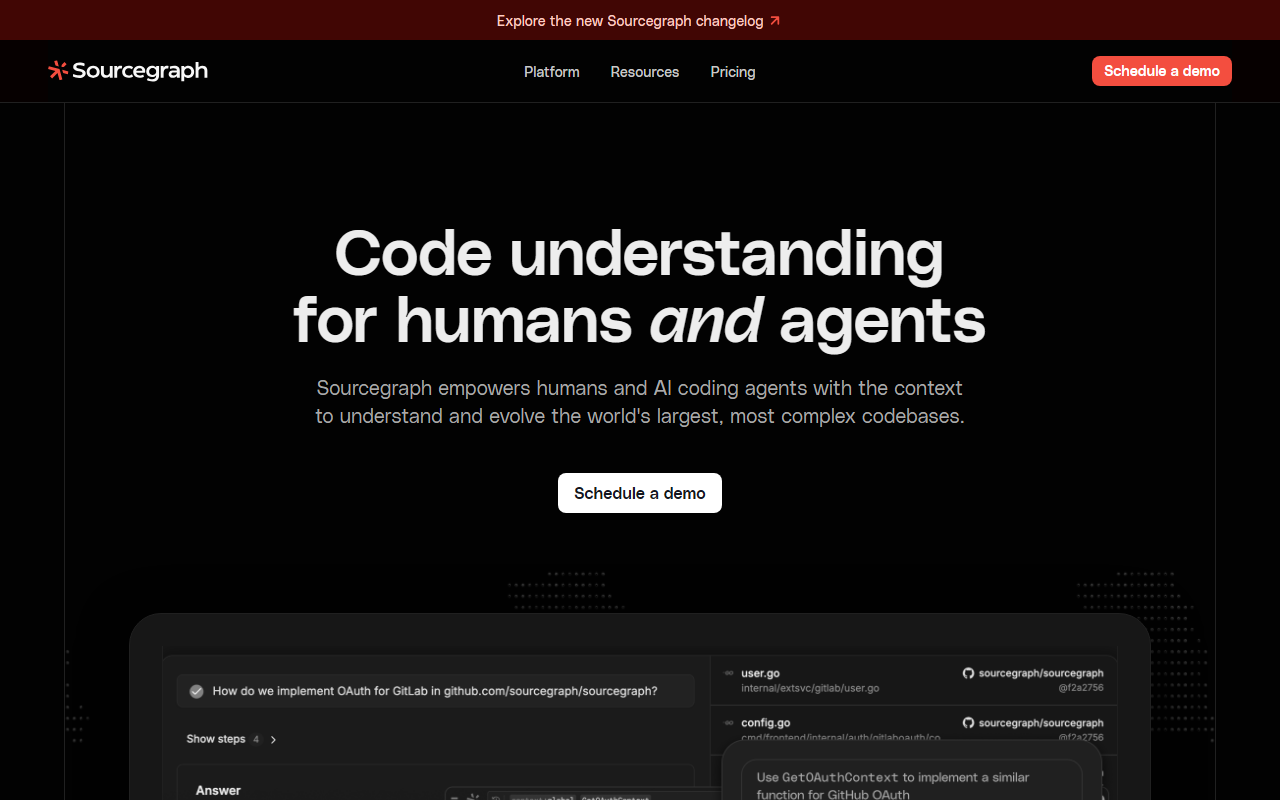Viewport: 1280px width, 800px height.
Task: Open the changelog arrow icon in banner
Action: coord(775,21)
